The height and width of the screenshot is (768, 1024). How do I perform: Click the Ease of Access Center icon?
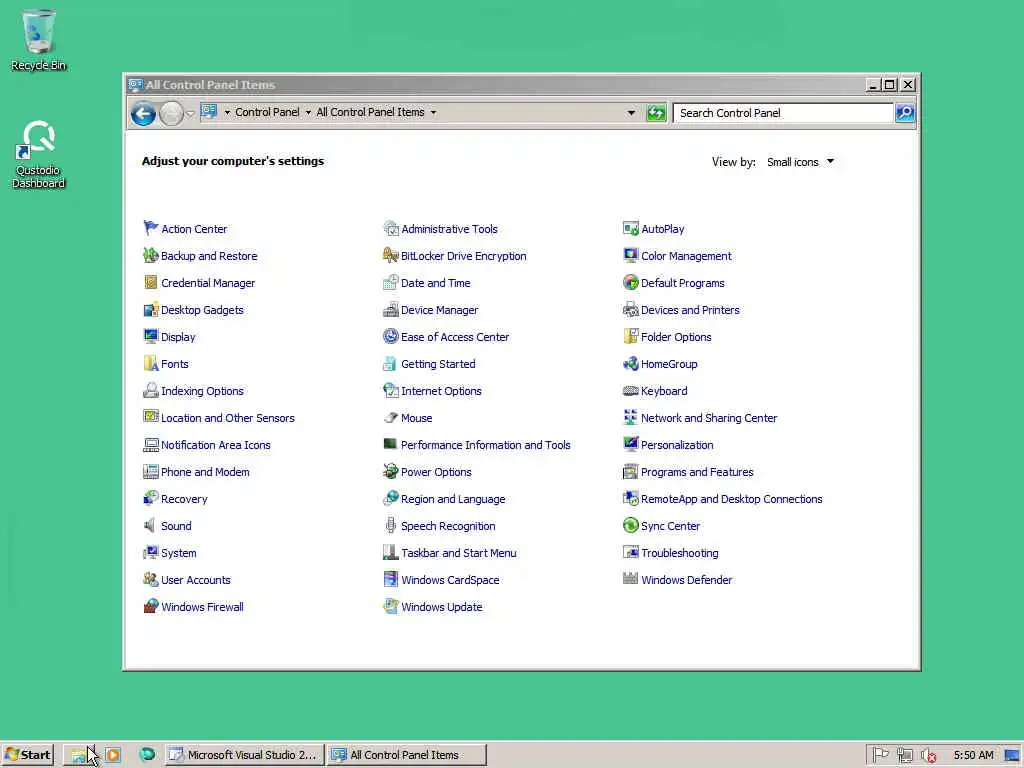pyautogui.click(x=391, y=336)
